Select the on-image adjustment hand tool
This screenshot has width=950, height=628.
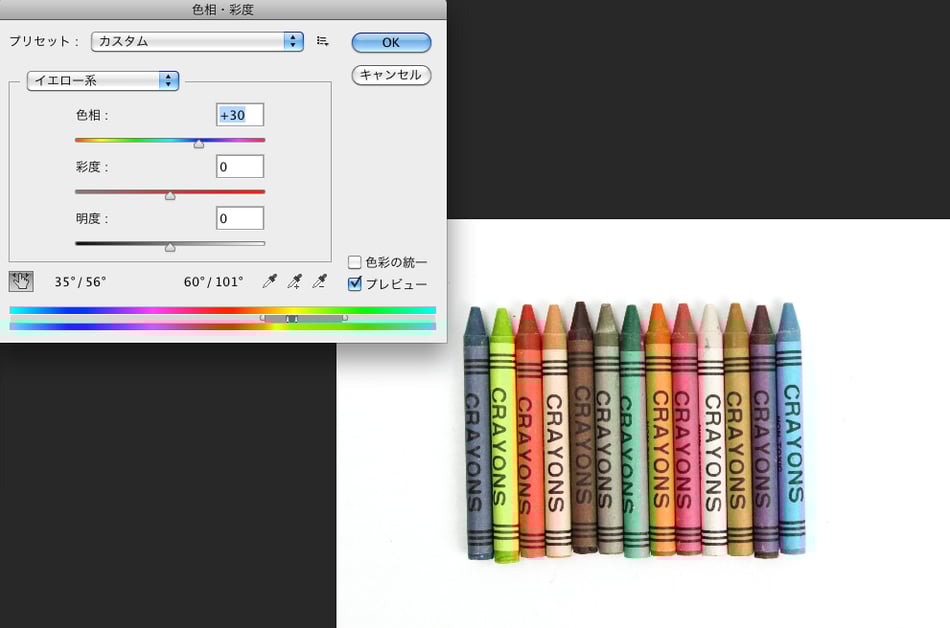tap(21, 282)
